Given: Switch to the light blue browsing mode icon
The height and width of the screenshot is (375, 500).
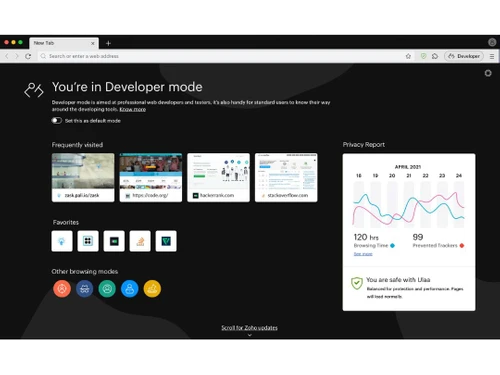Looking at the screenshot, I should coord(130,289).
